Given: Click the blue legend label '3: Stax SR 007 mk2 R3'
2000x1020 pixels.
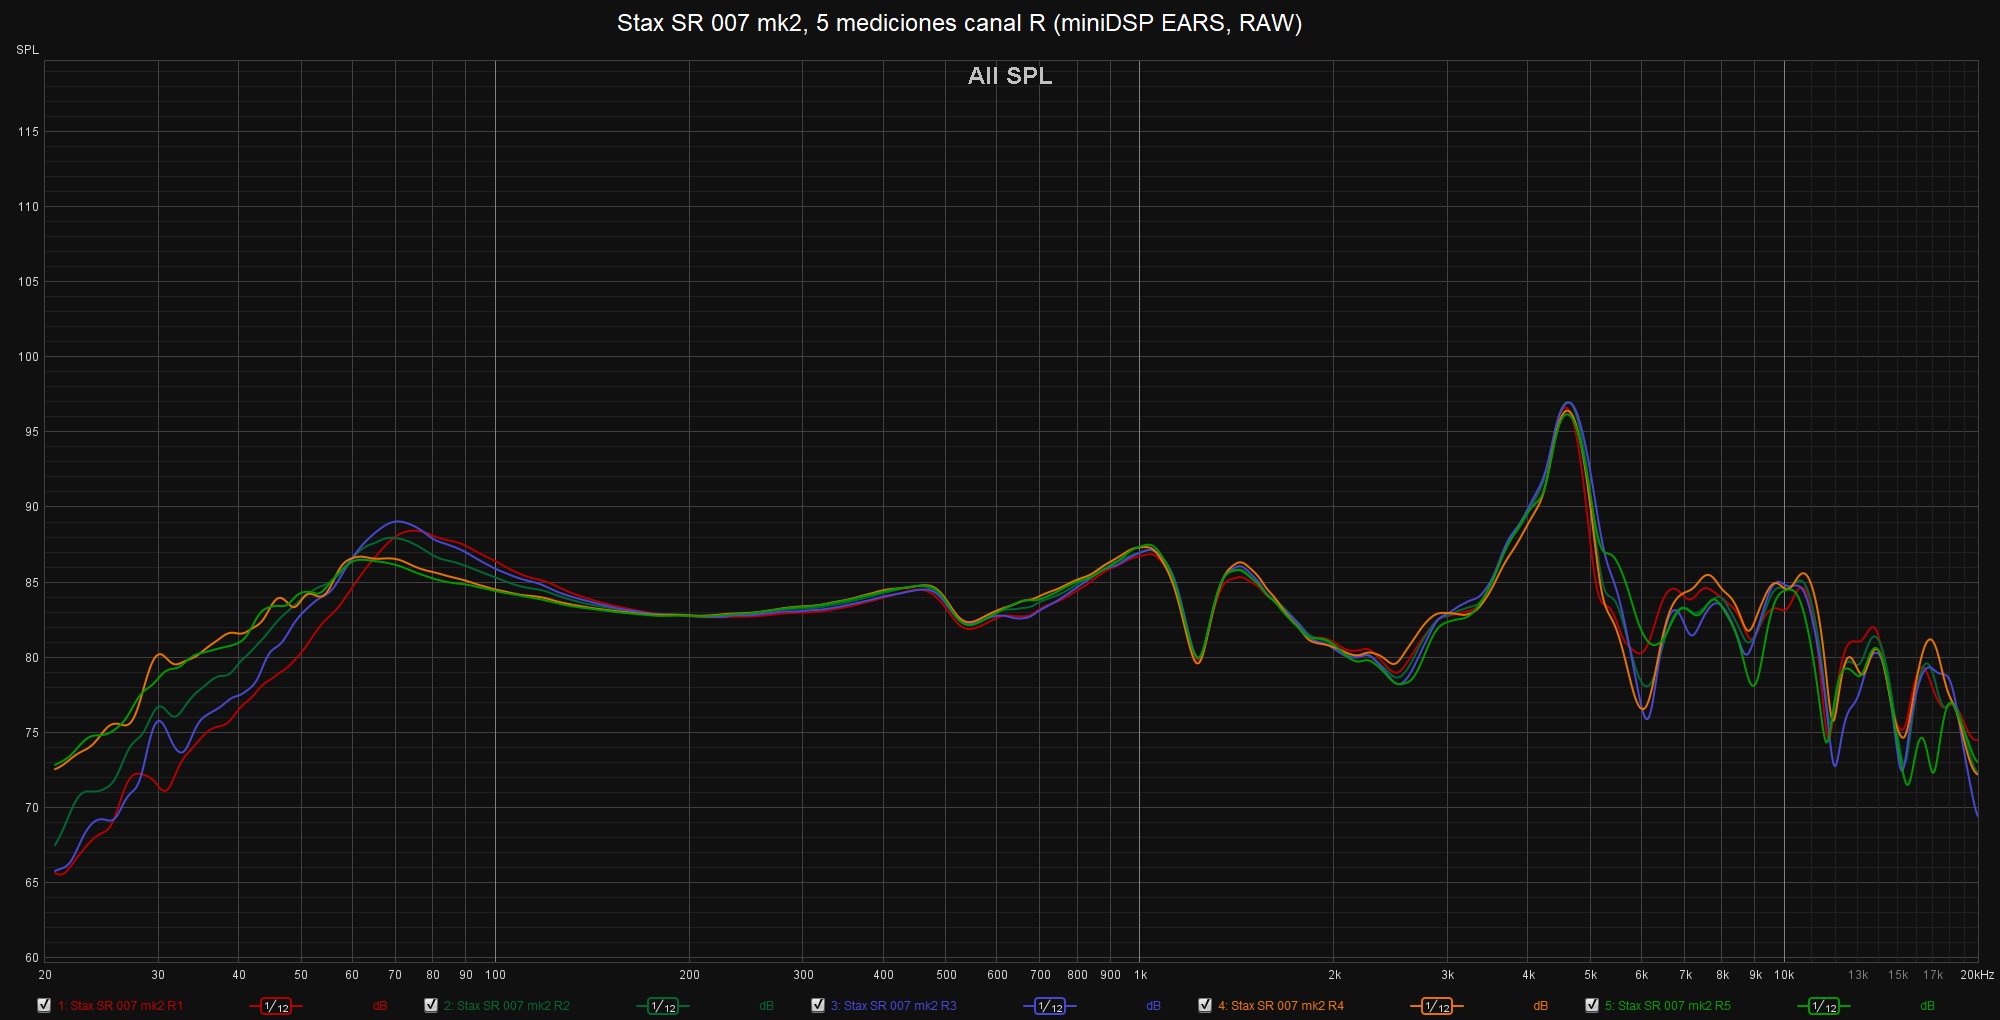Looking at the screenshot, I should click(x=894, y=1006).
